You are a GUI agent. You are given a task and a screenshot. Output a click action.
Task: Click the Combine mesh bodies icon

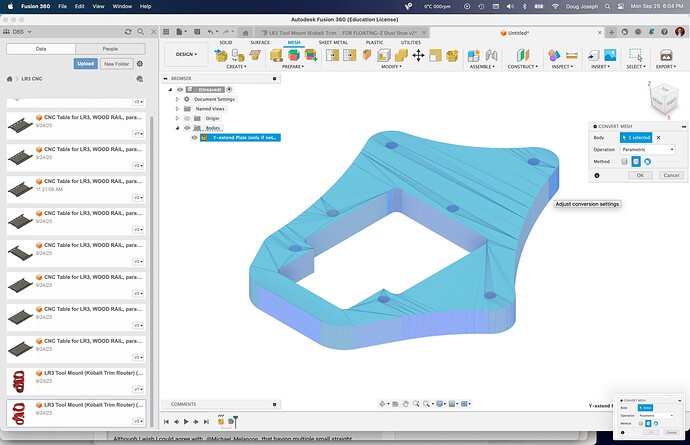401,55
